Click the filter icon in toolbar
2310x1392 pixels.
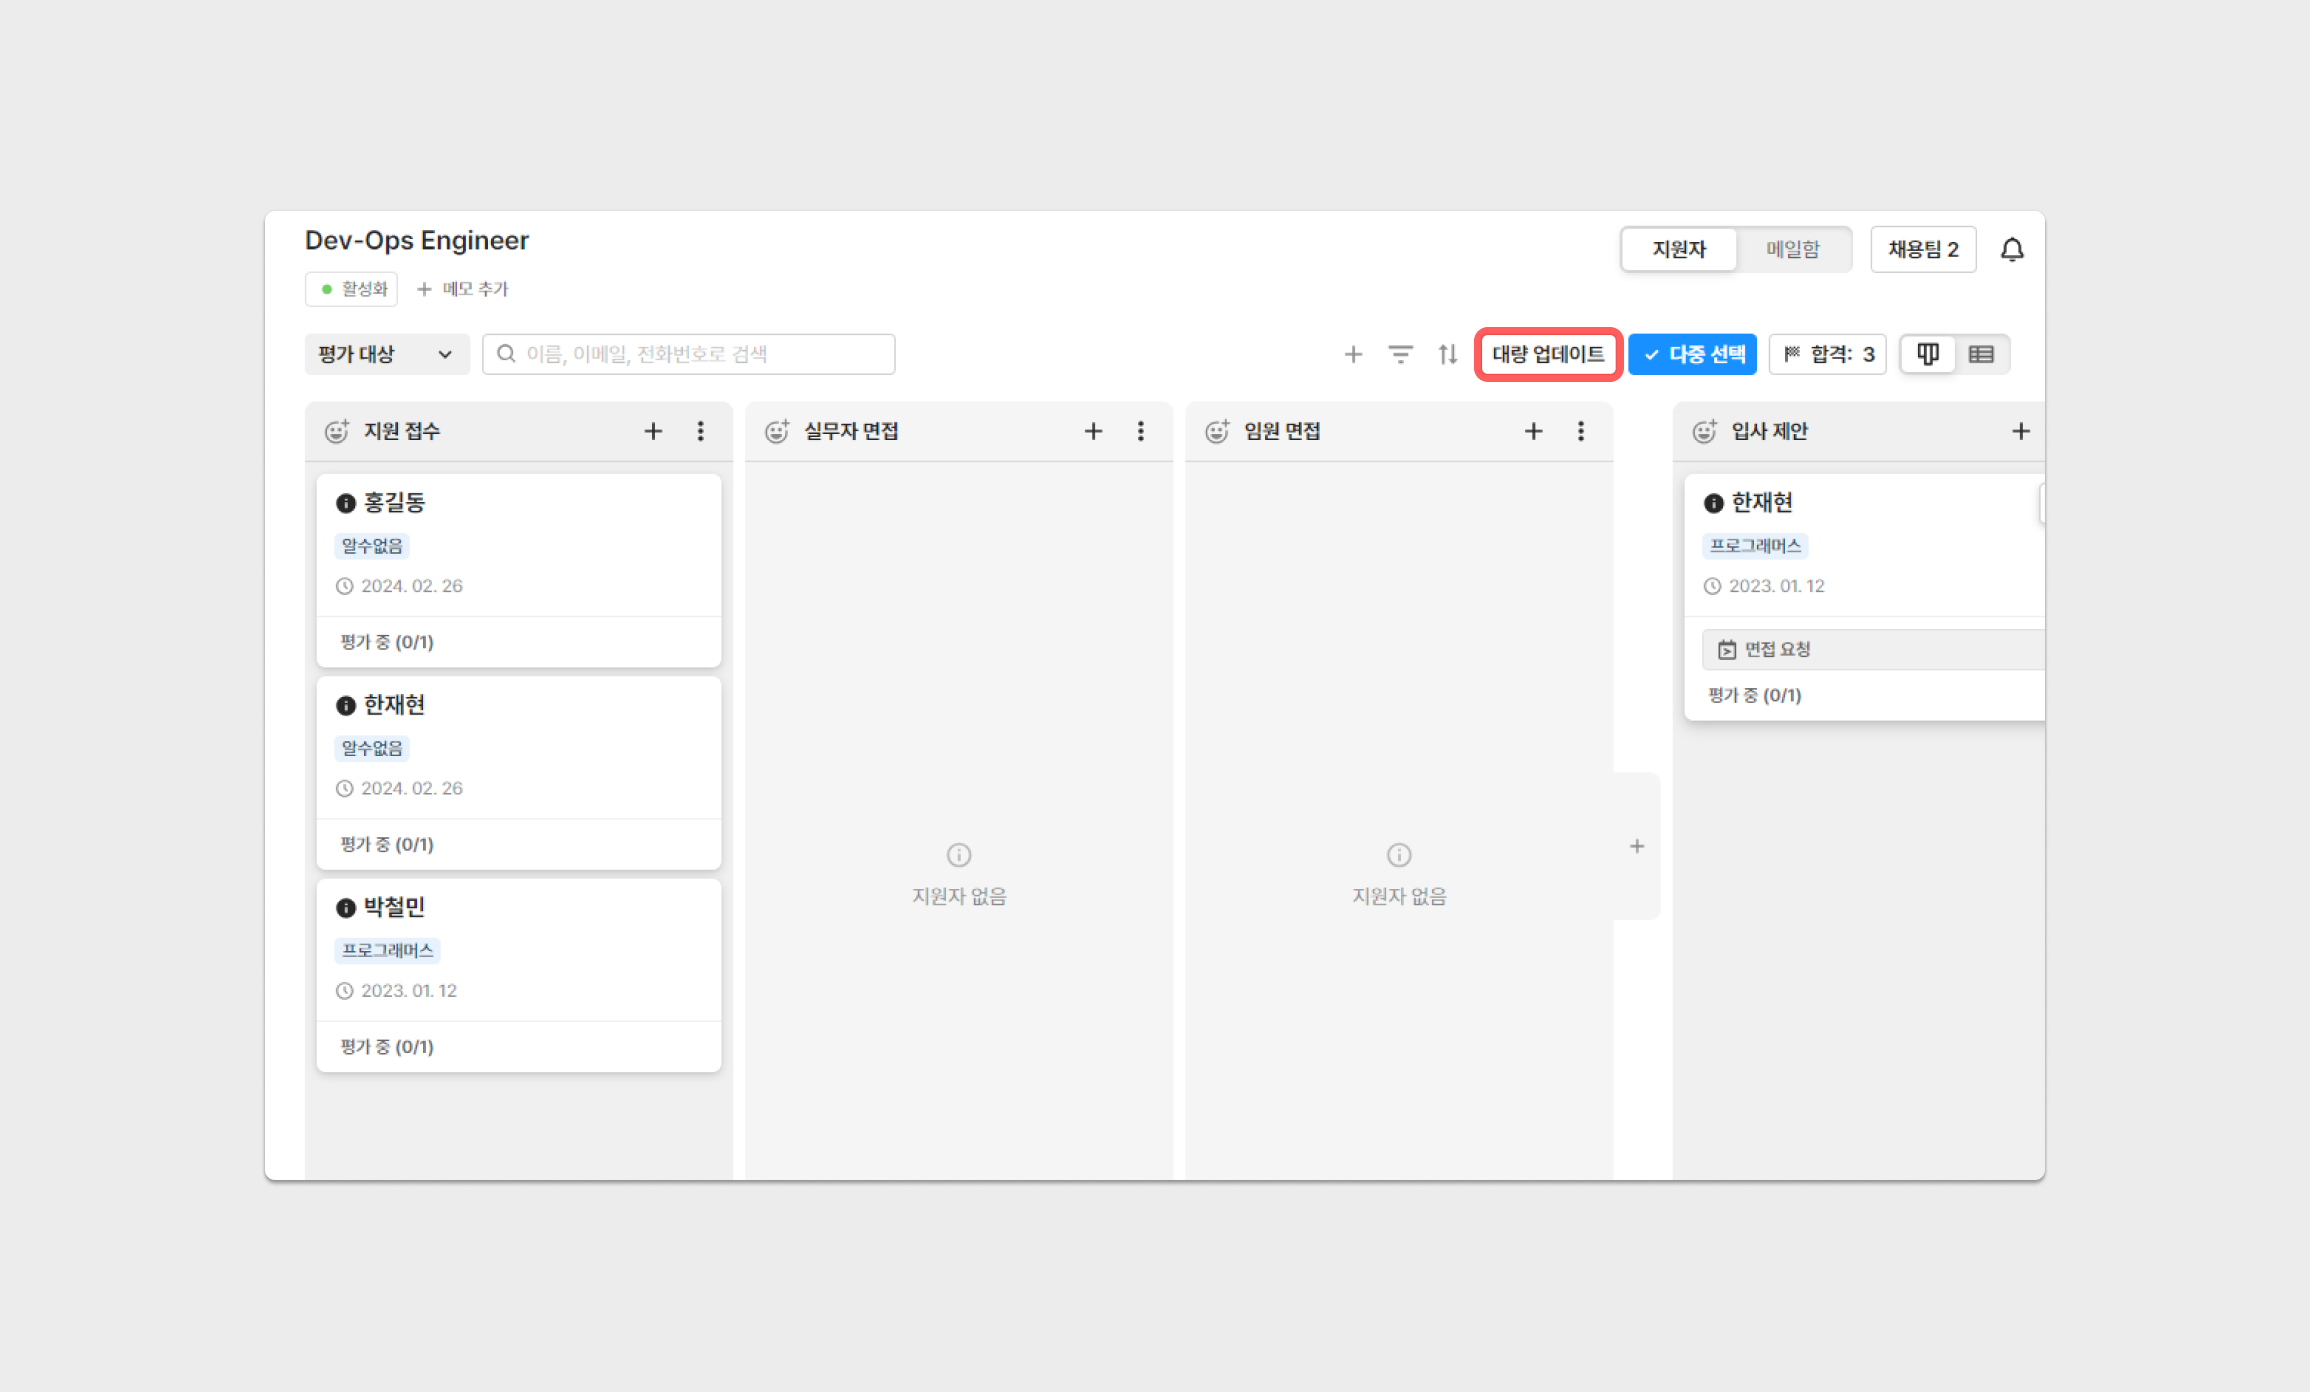click(x=1400, y=354)
